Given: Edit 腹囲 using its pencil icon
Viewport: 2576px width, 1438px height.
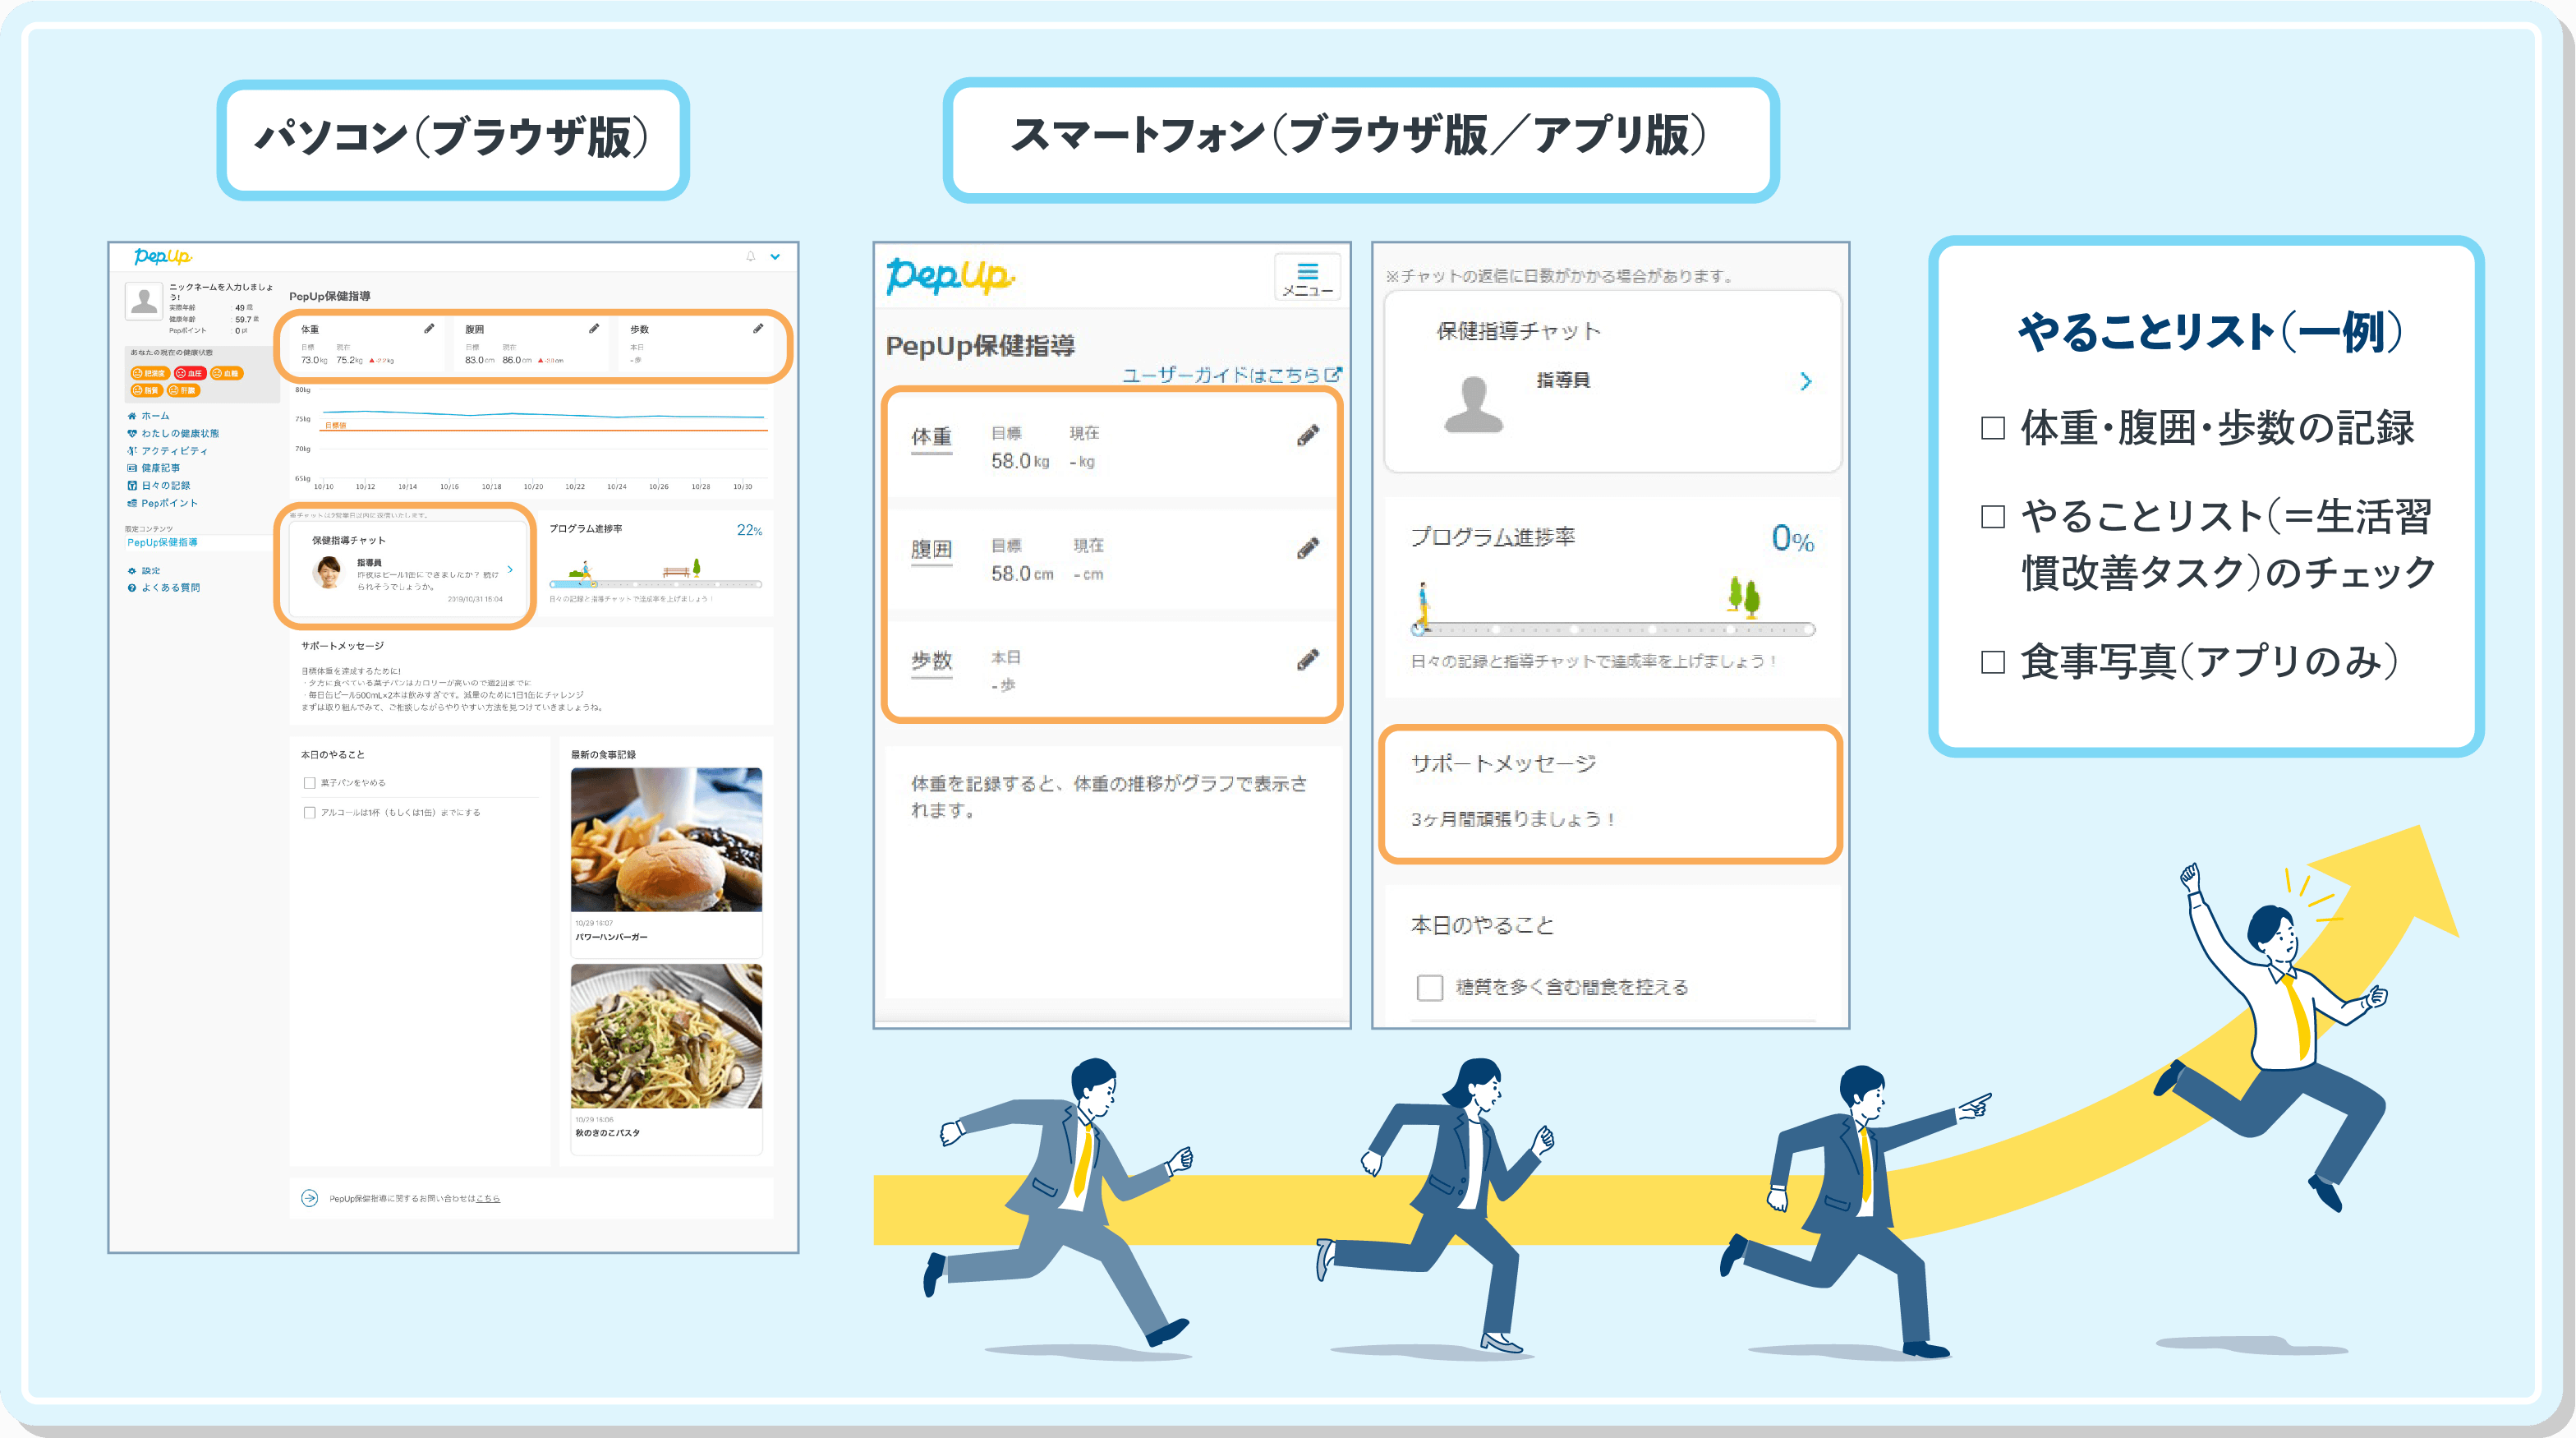Looking at the screenshot, I should 595,329.
